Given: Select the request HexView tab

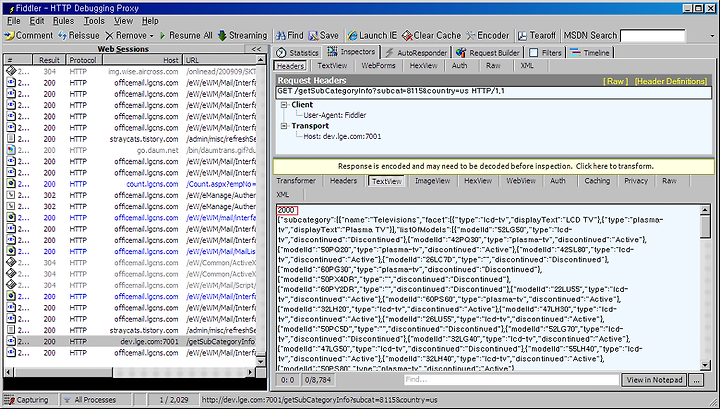Looking at the screenshot, I should click(423, 66).
